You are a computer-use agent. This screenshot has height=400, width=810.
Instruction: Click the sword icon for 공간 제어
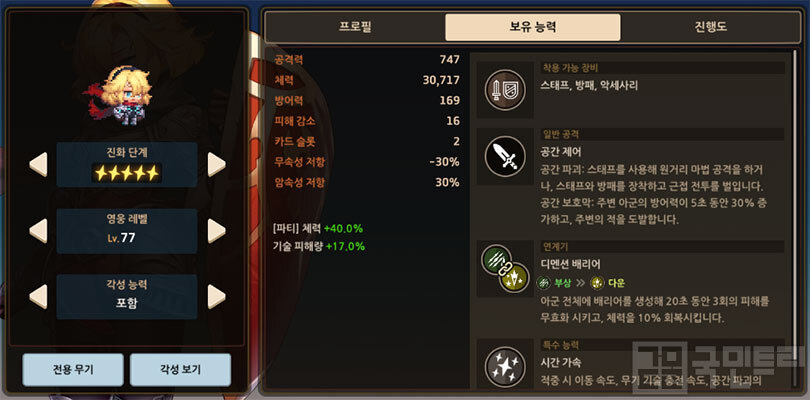pyautogui.click(x=505, y=157)
